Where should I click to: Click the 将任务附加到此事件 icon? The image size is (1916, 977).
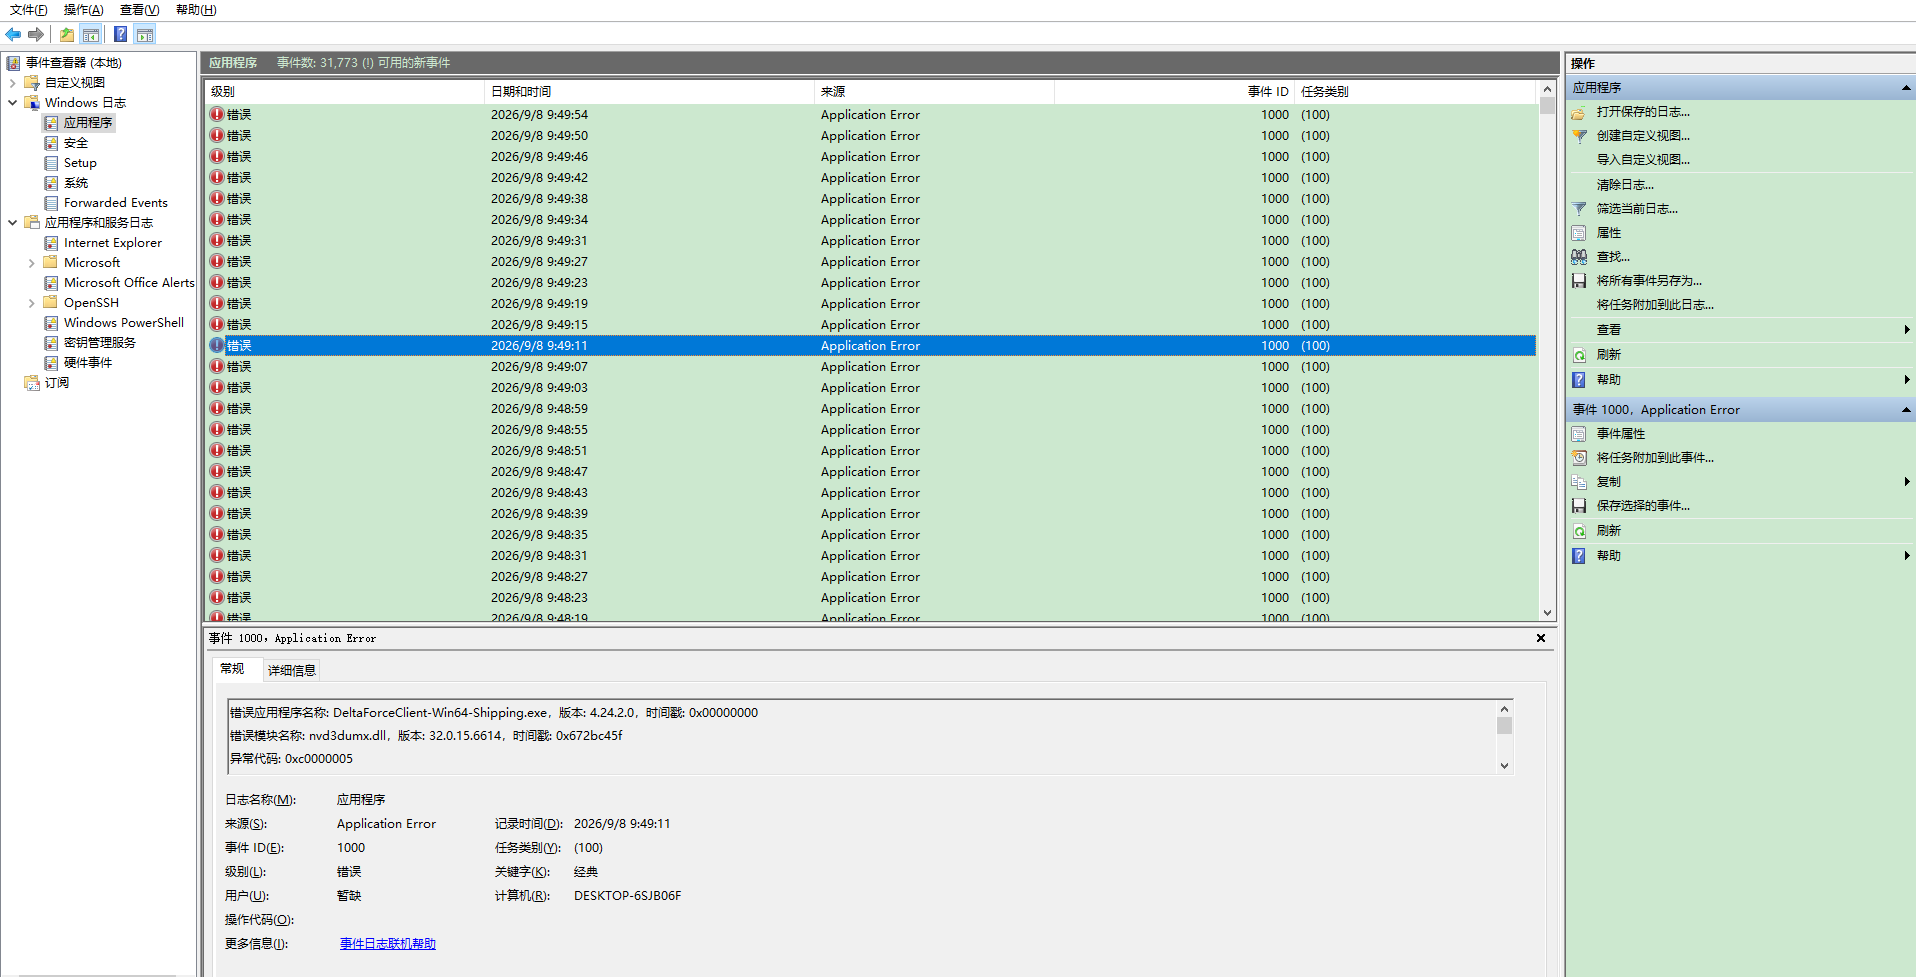pos(1579,458)
